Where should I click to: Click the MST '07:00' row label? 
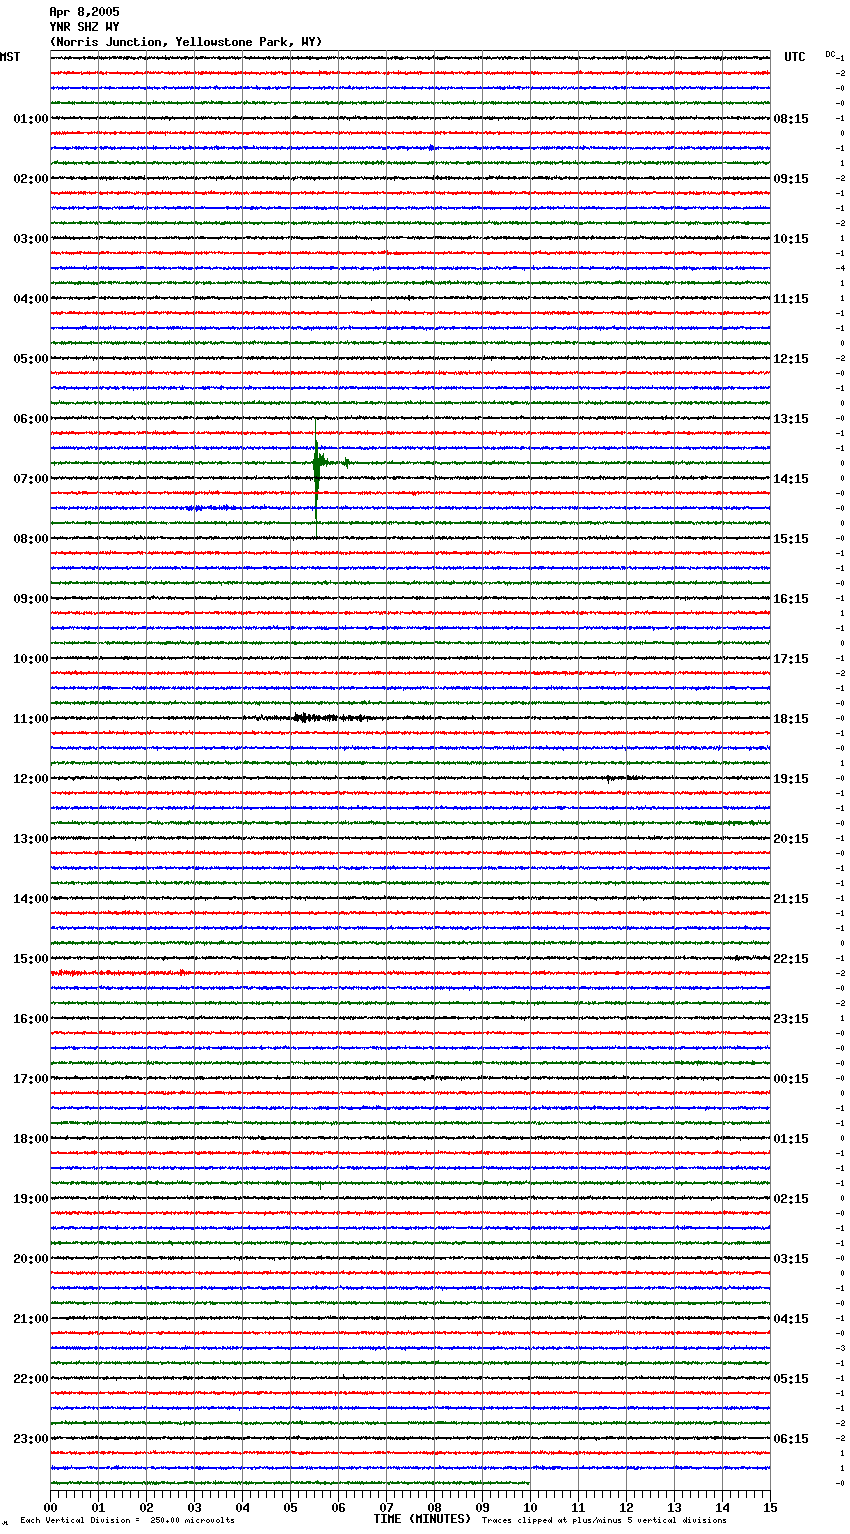pyautogui.click(x=30, y=479)
